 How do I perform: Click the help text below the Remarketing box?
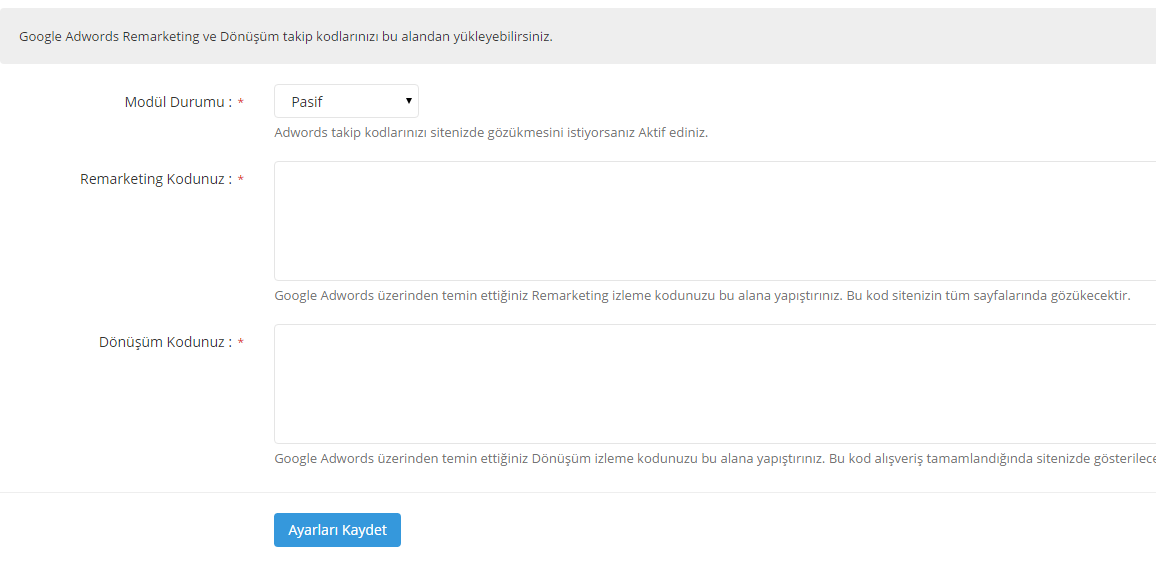702,296
